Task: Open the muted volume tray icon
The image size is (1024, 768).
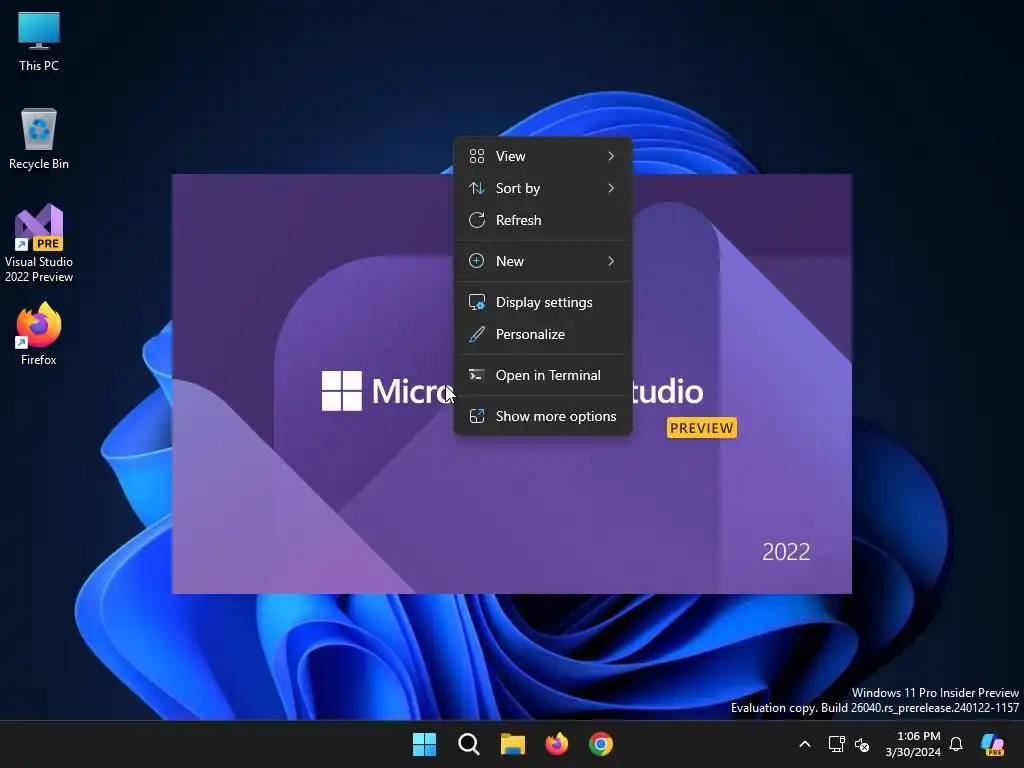Action: [x=862, y=744]
